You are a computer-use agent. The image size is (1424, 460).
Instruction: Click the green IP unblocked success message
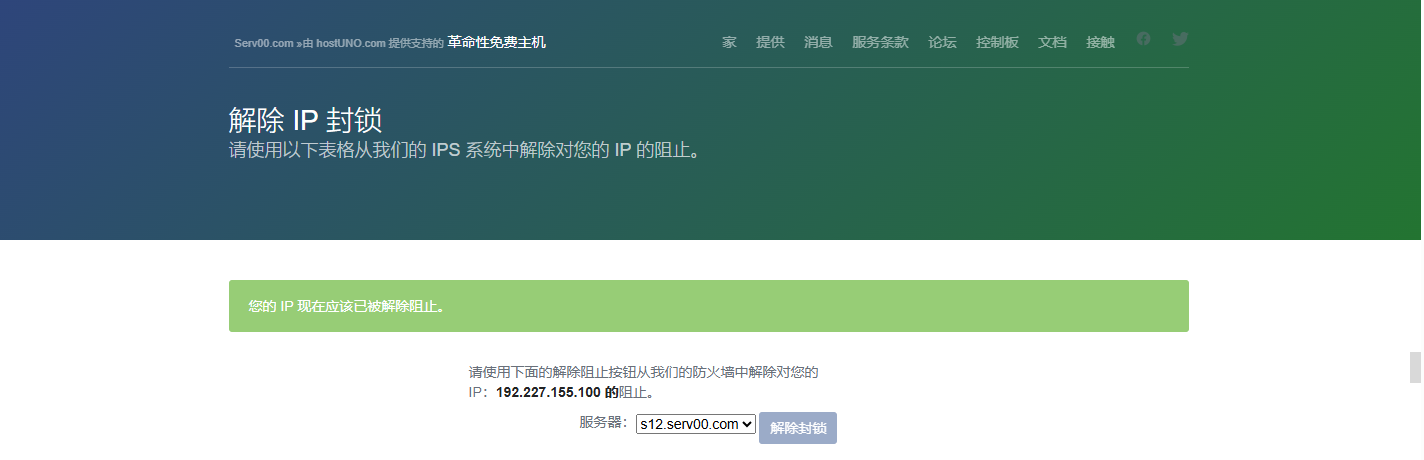[x=708, y=306]
